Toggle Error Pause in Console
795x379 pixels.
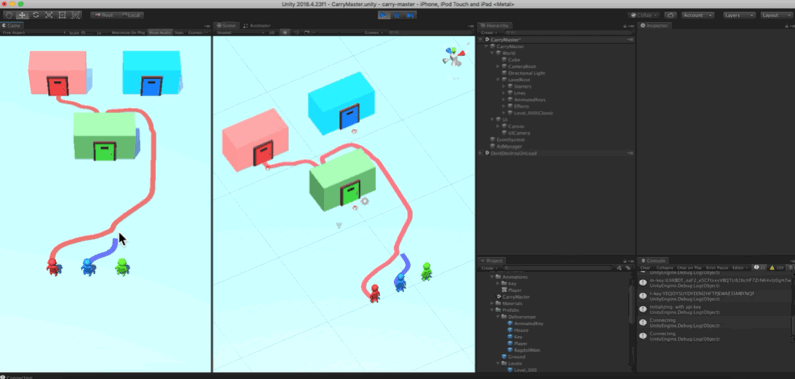(717, 268)
